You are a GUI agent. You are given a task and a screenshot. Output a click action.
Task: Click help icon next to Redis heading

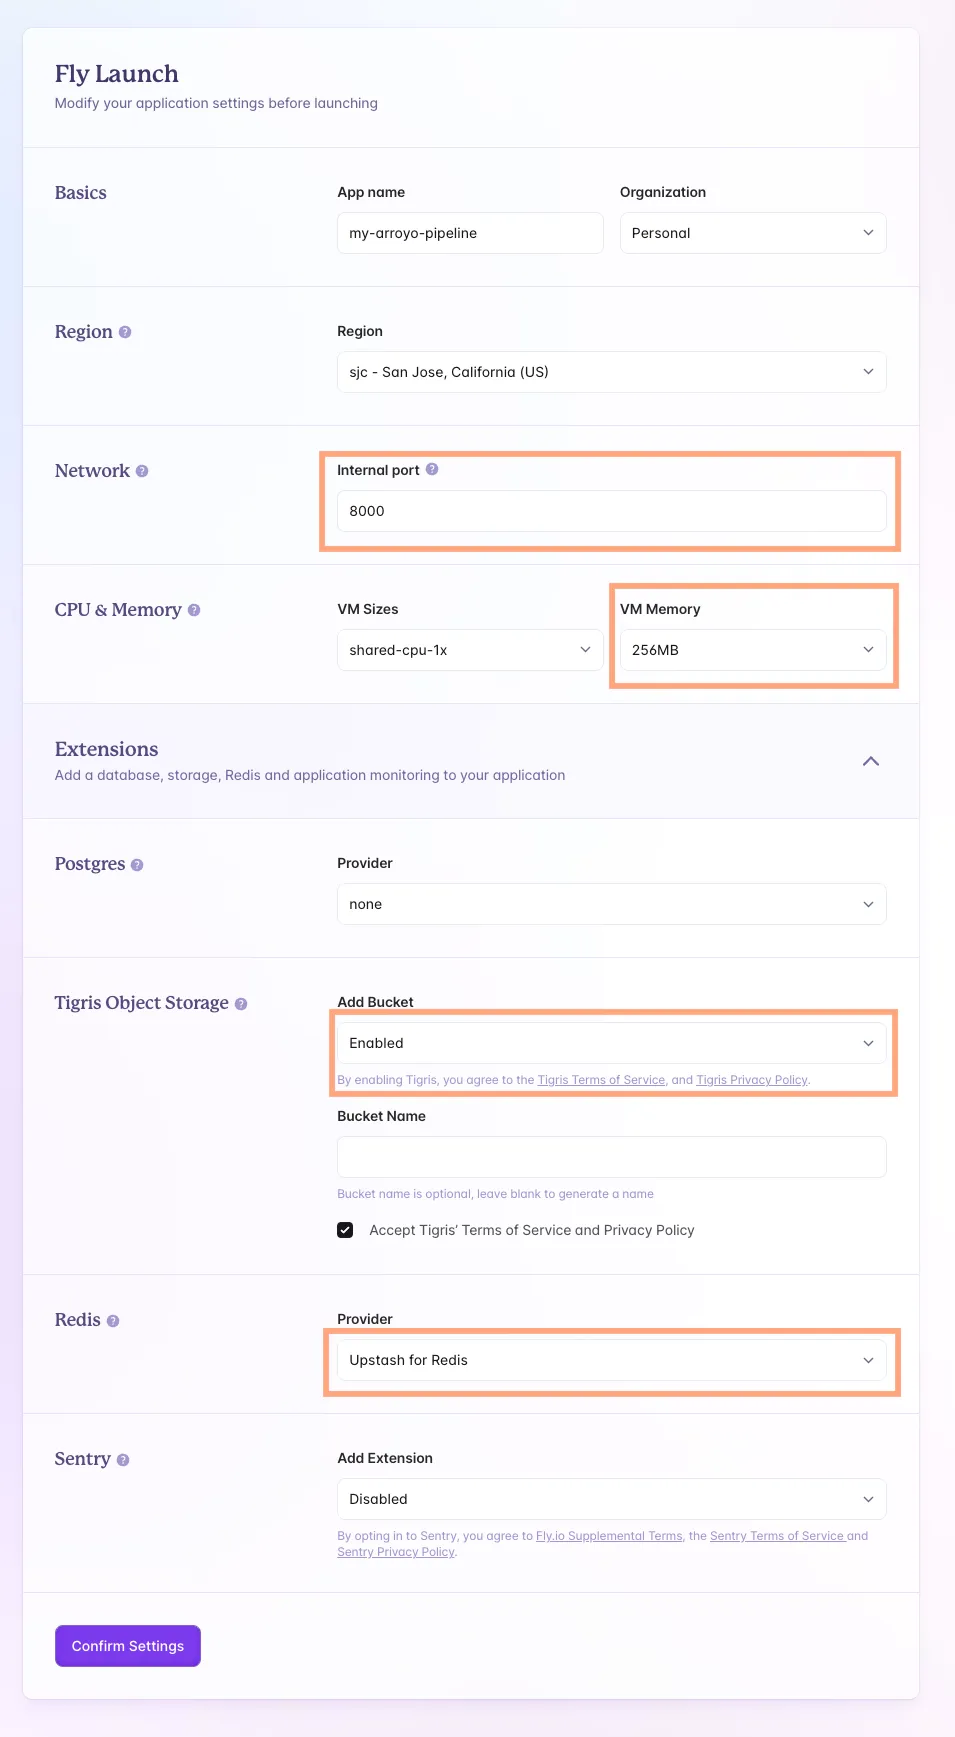(x=113, y=1321)
